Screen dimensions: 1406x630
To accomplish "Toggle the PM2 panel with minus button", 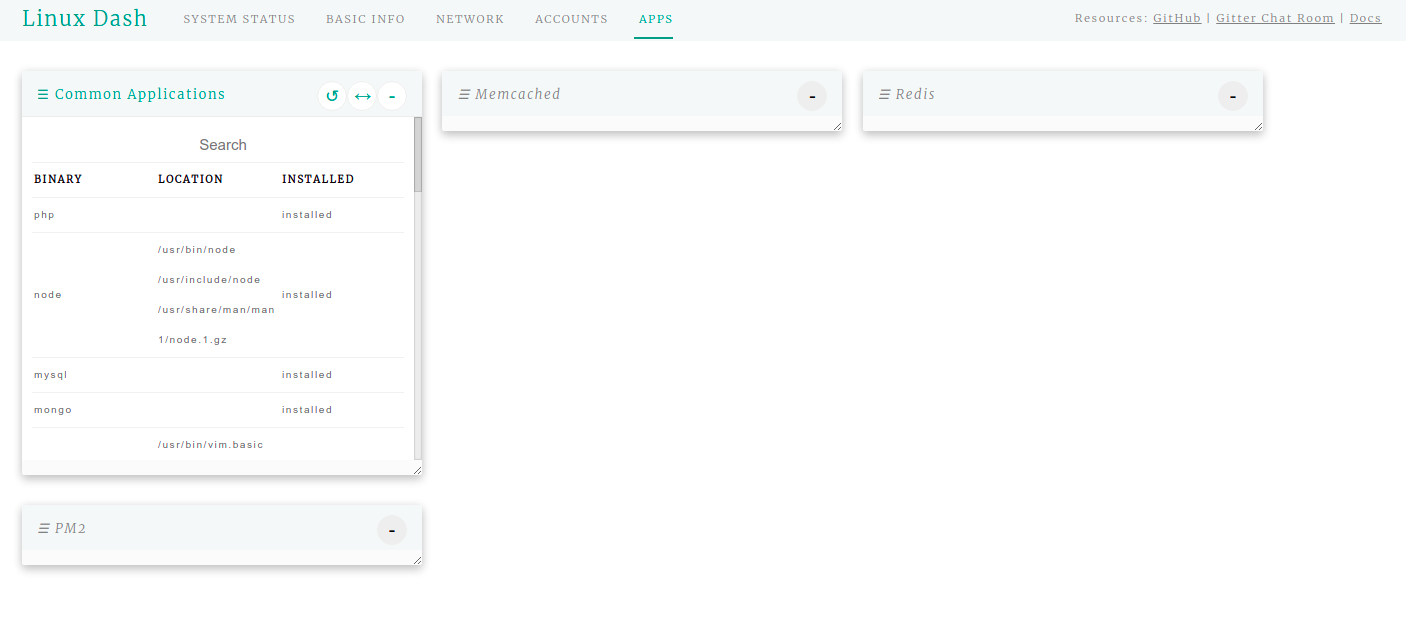I will coord(392,530).
